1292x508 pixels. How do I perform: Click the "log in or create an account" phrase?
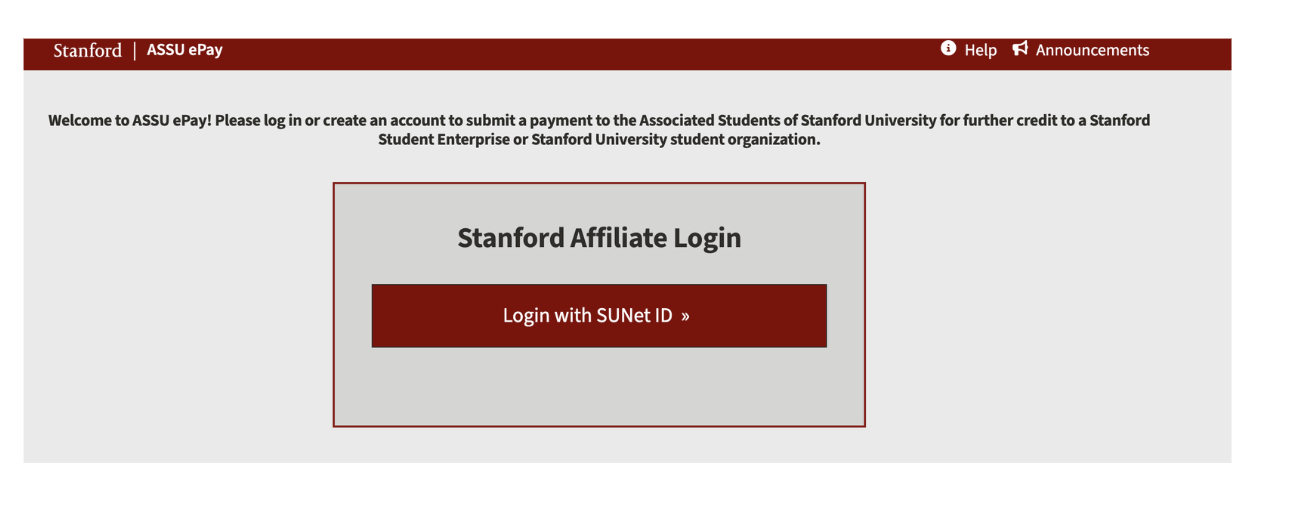353,121
